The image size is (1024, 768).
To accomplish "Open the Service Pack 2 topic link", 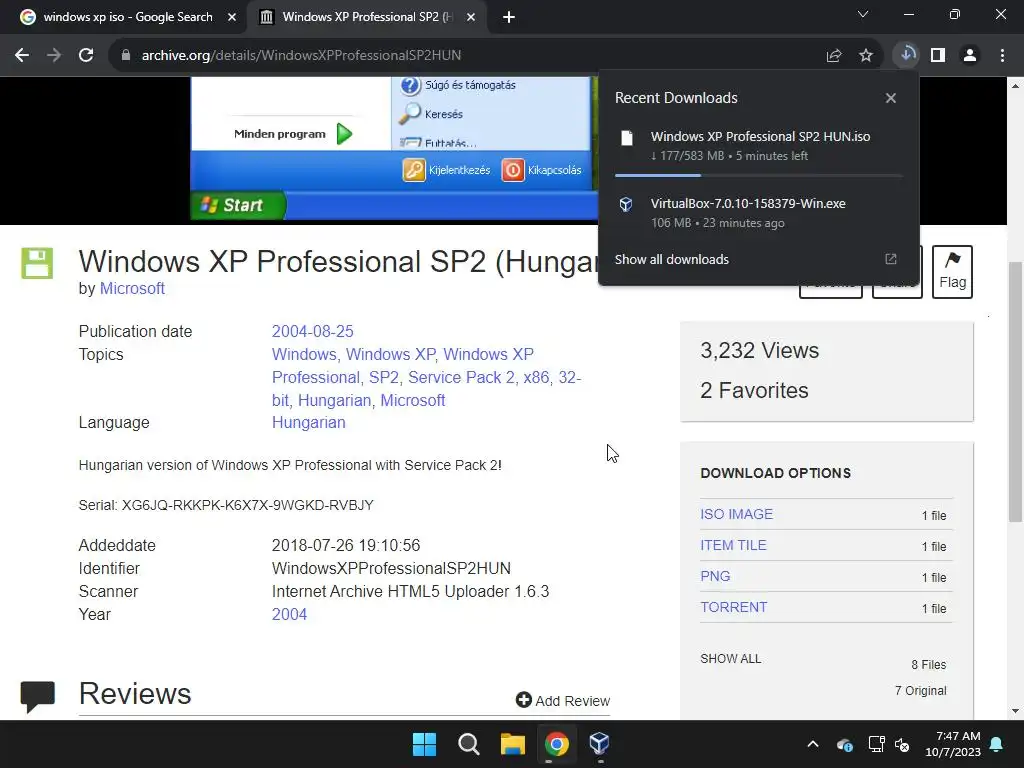I will (461, 377).
